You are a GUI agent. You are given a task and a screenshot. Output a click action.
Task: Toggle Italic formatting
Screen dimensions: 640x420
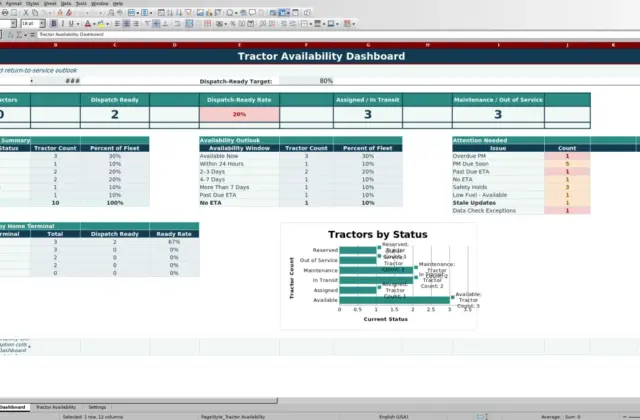click(x=62, y=24)
